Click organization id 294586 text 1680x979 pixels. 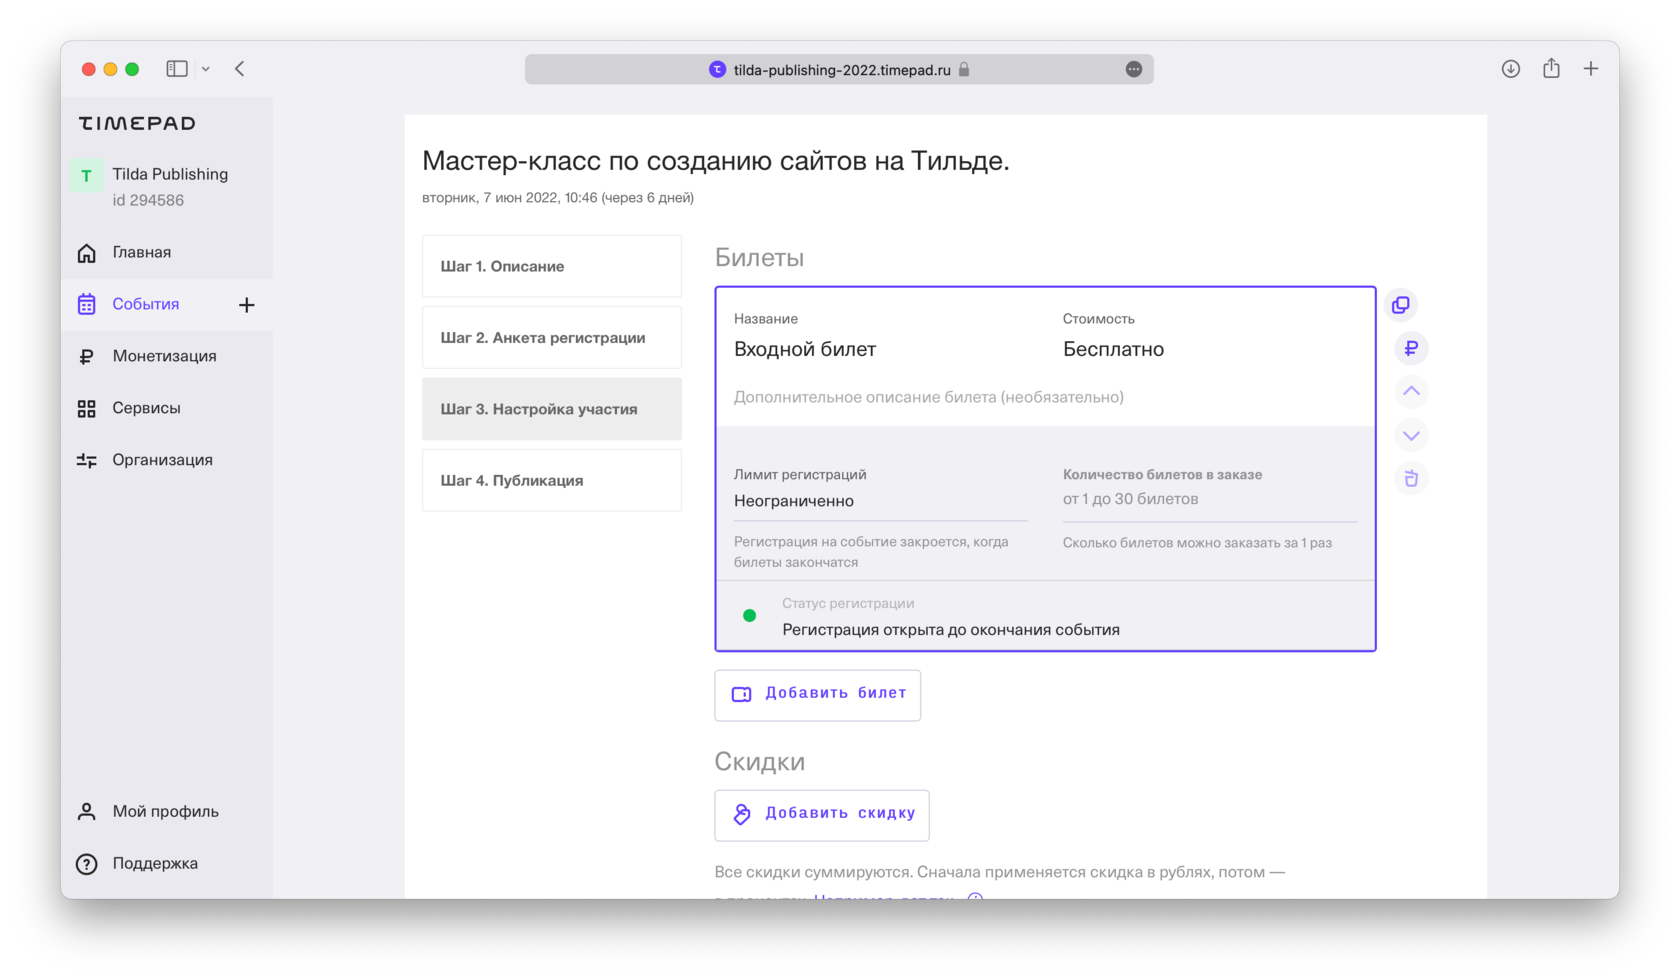(148, 200)
